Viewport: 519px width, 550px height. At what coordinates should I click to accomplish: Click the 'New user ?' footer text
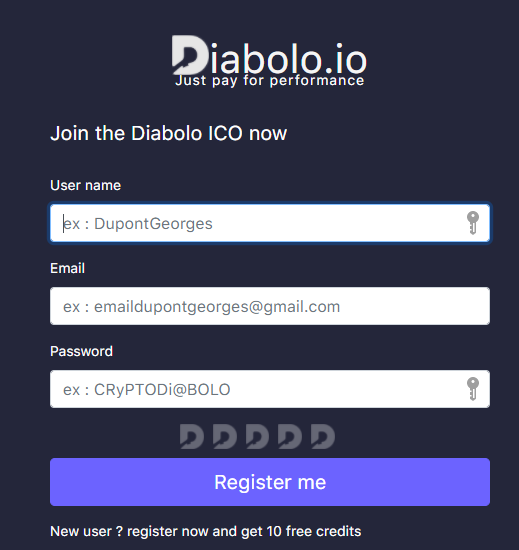coord(86,531)
